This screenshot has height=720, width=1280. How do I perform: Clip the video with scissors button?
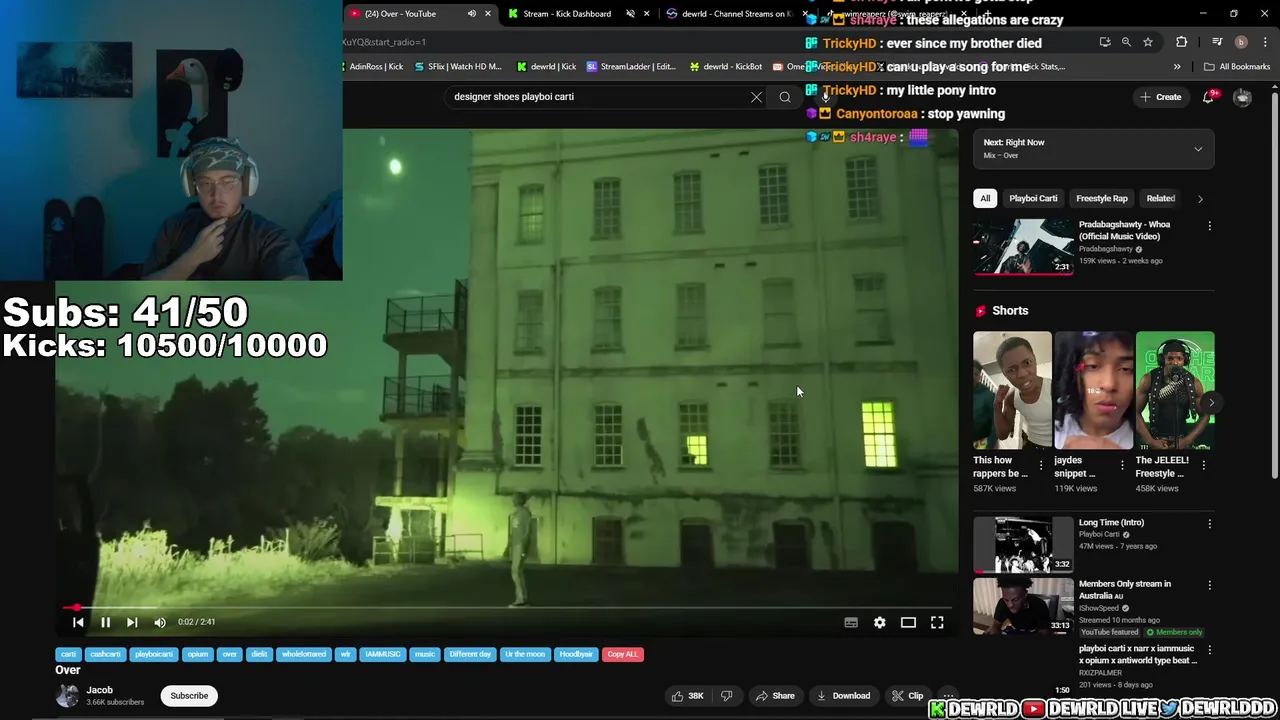908,696
